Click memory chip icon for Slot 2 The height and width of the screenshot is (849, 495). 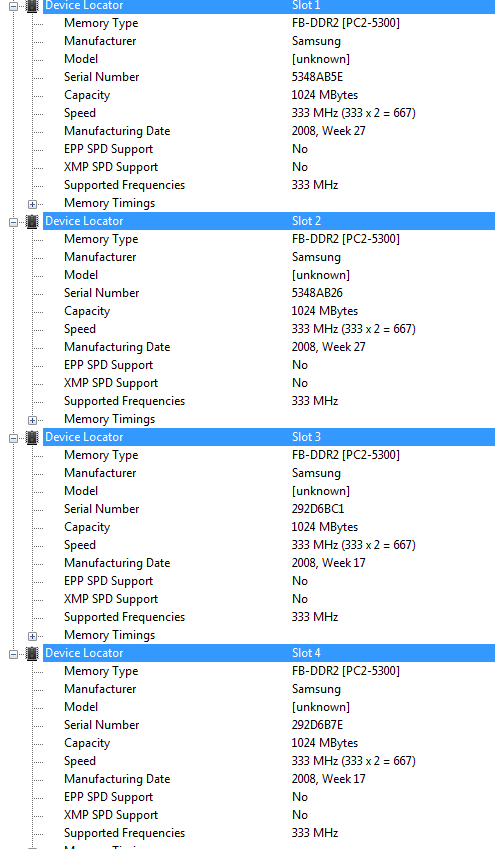32,221
